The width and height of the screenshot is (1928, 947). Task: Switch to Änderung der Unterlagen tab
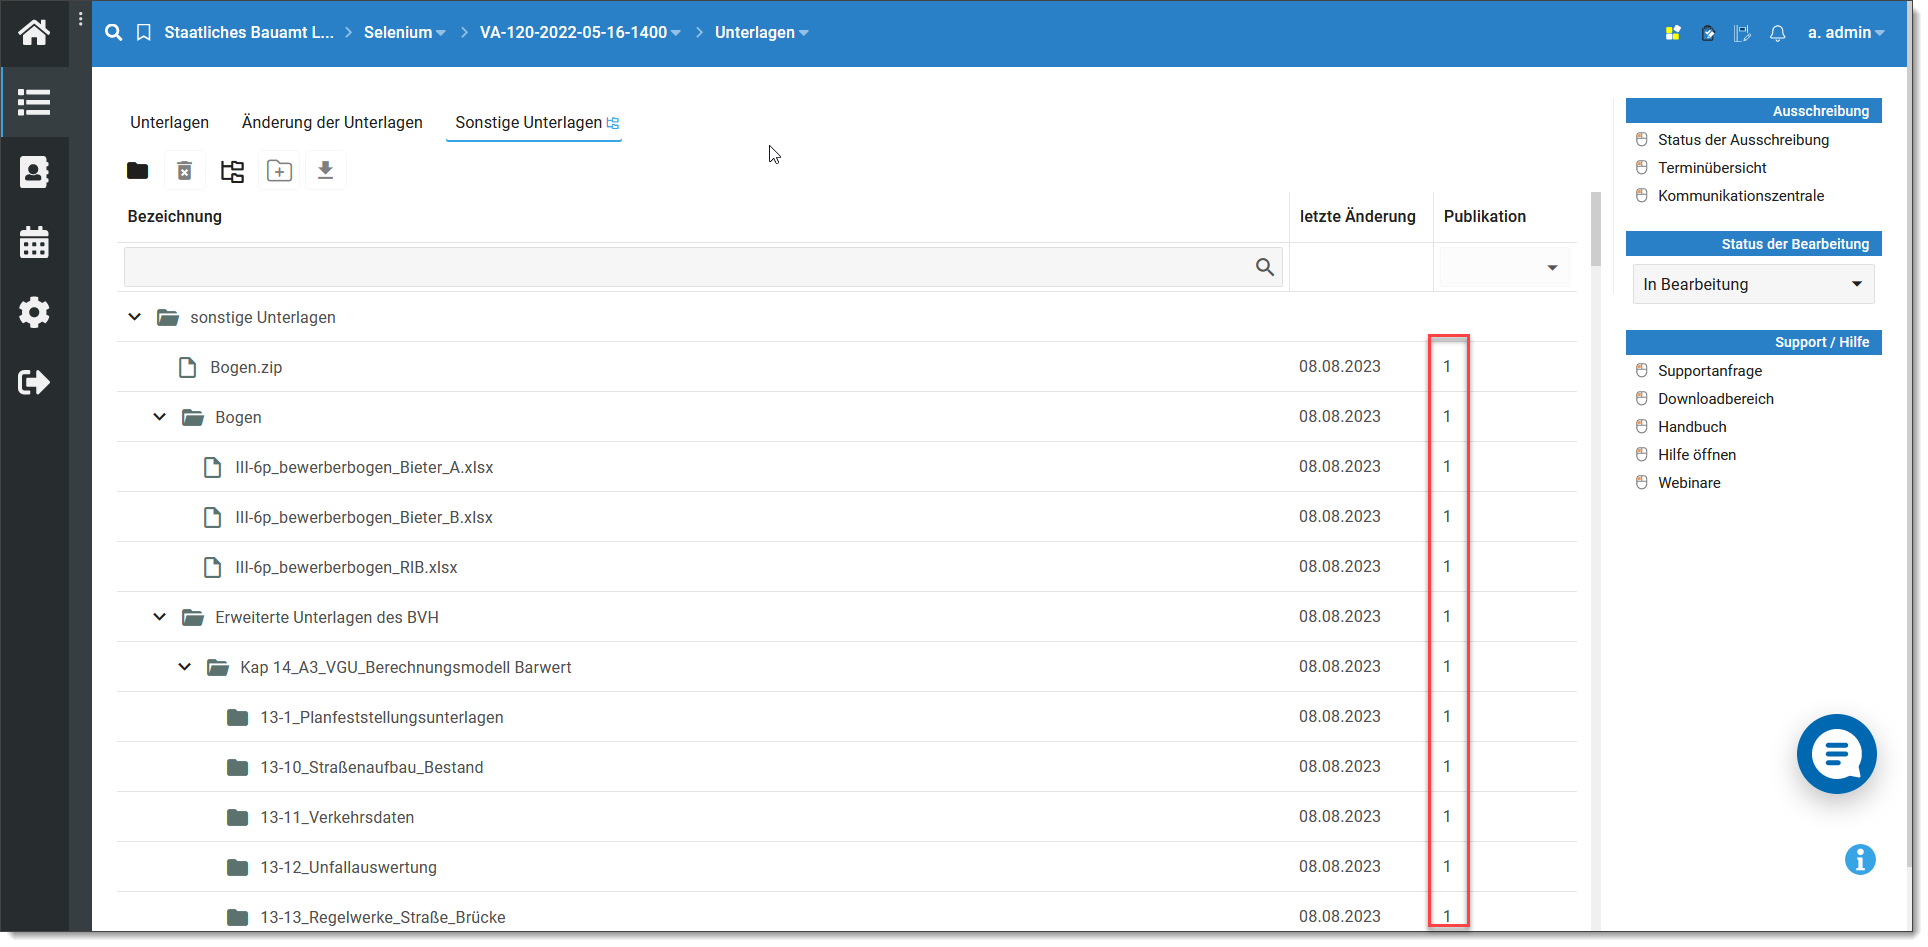click(x=332, y=122)
